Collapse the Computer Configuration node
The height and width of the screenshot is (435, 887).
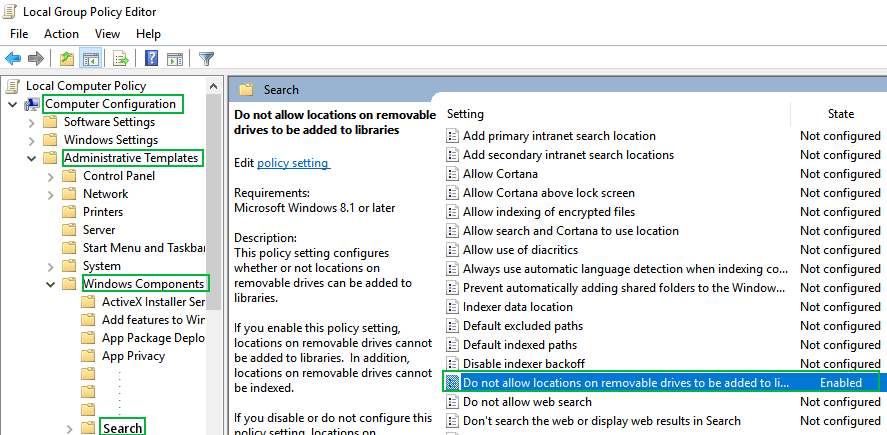[12, 104]
